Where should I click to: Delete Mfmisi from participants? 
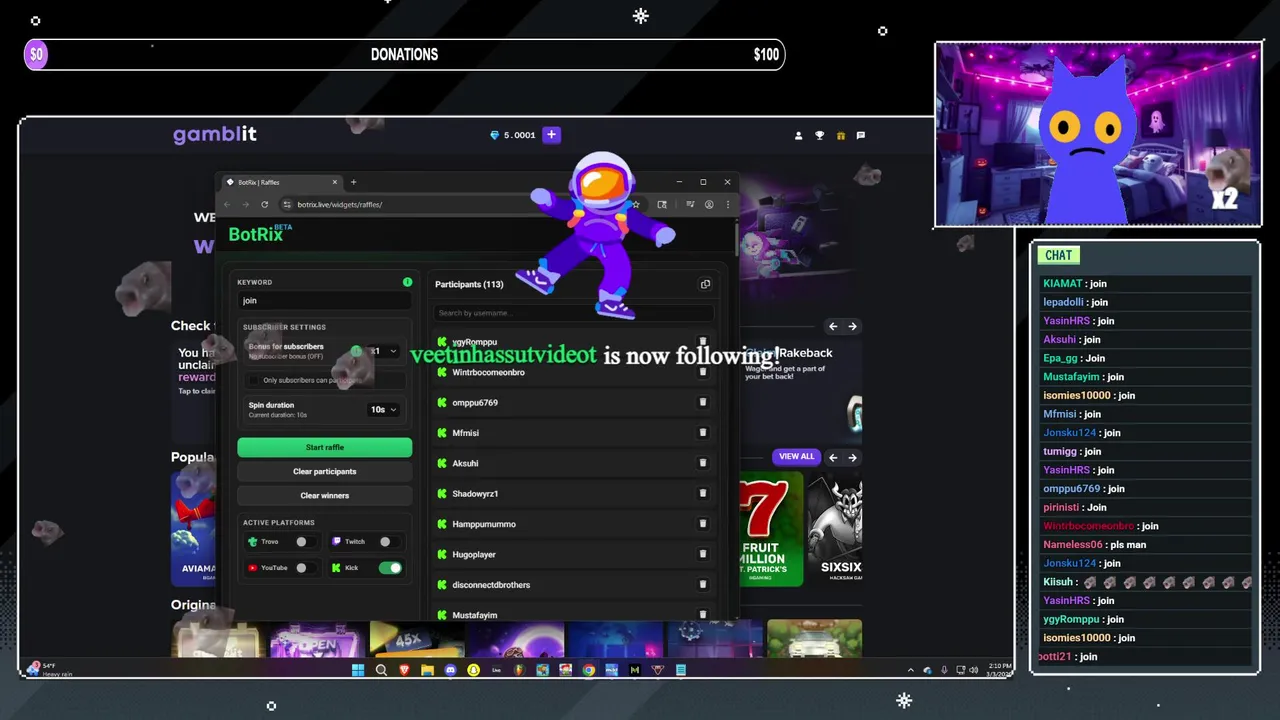coord(703,433)
